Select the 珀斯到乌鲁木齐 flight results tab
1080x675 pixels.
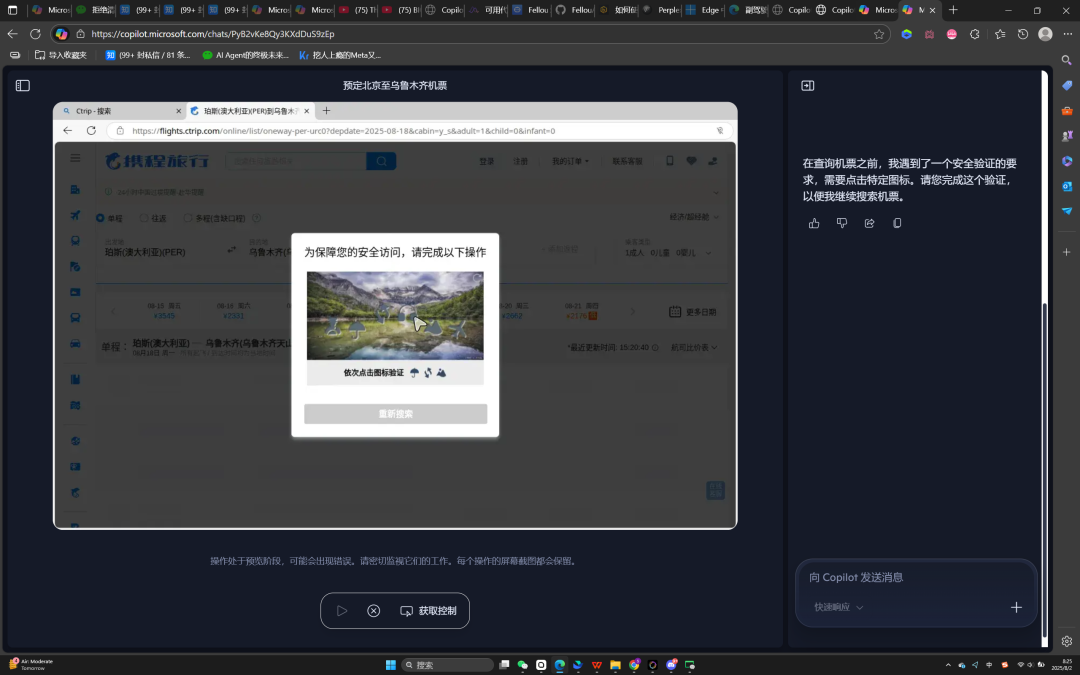[x=244, y=111]
